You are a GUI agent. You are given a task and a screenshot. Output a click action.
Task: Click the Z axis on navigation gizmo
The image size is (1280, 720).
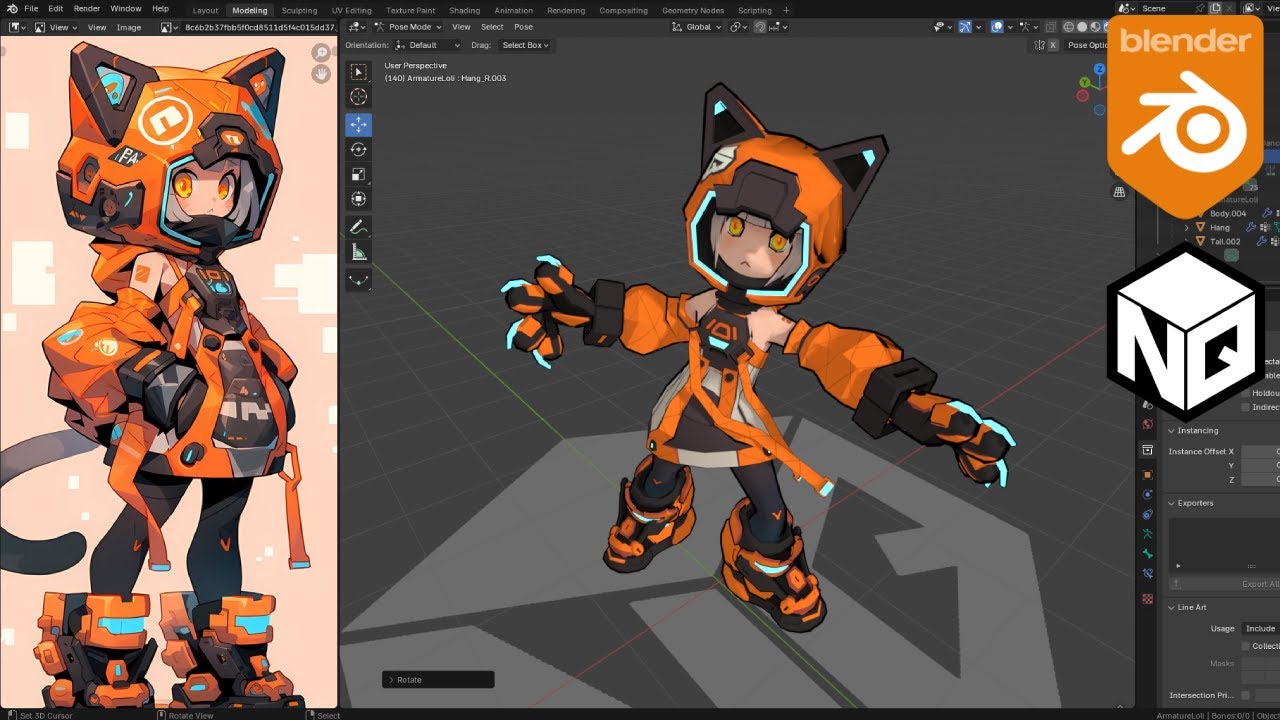pos(1099,70)
